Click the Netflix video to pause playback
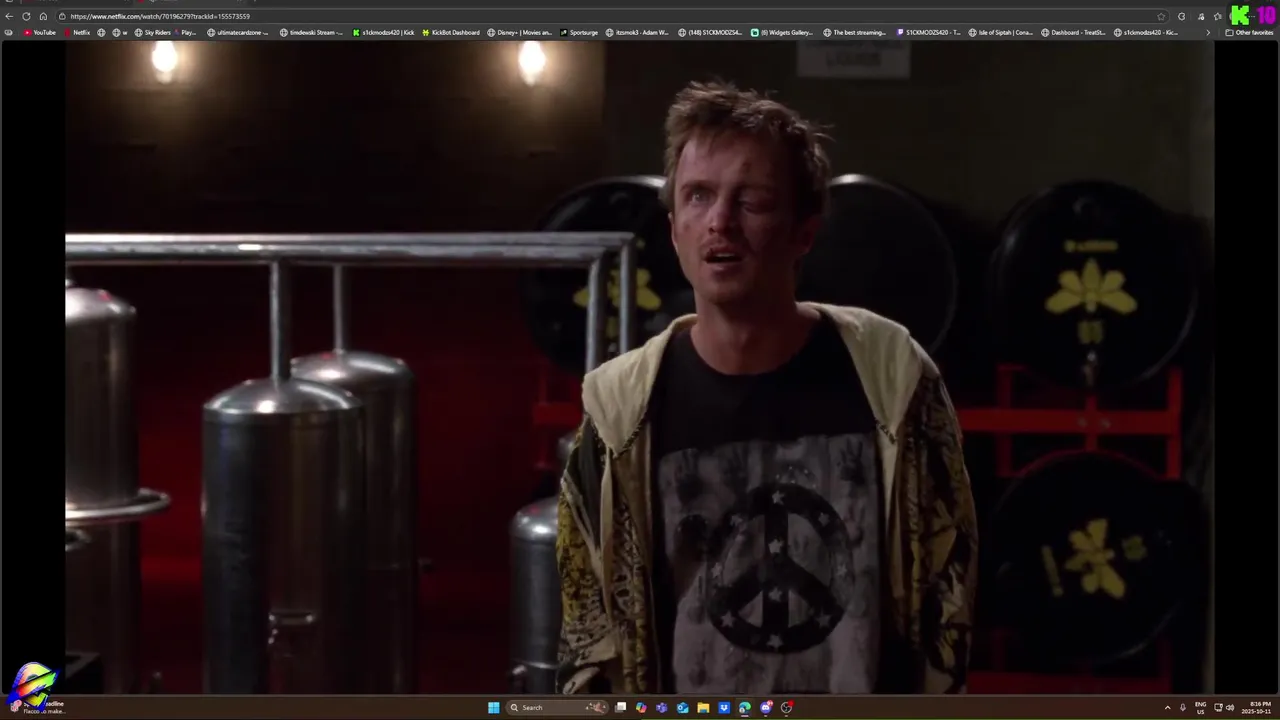 (x=640, y=367)
